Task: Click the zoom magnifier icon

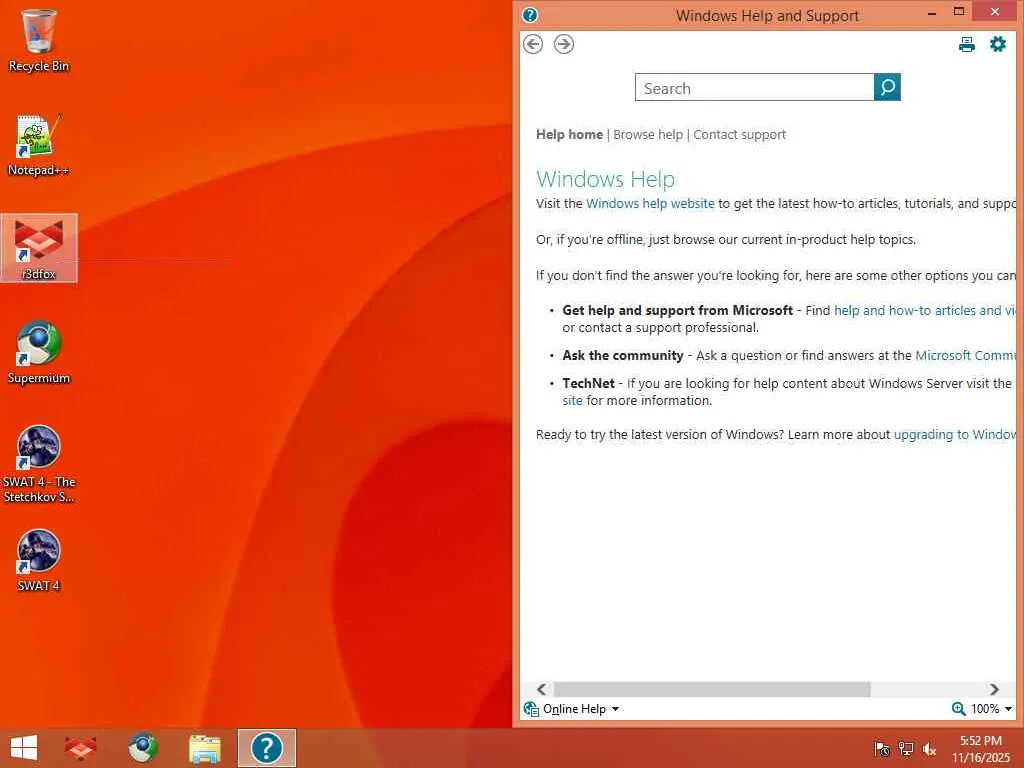Action: (958, 709)
